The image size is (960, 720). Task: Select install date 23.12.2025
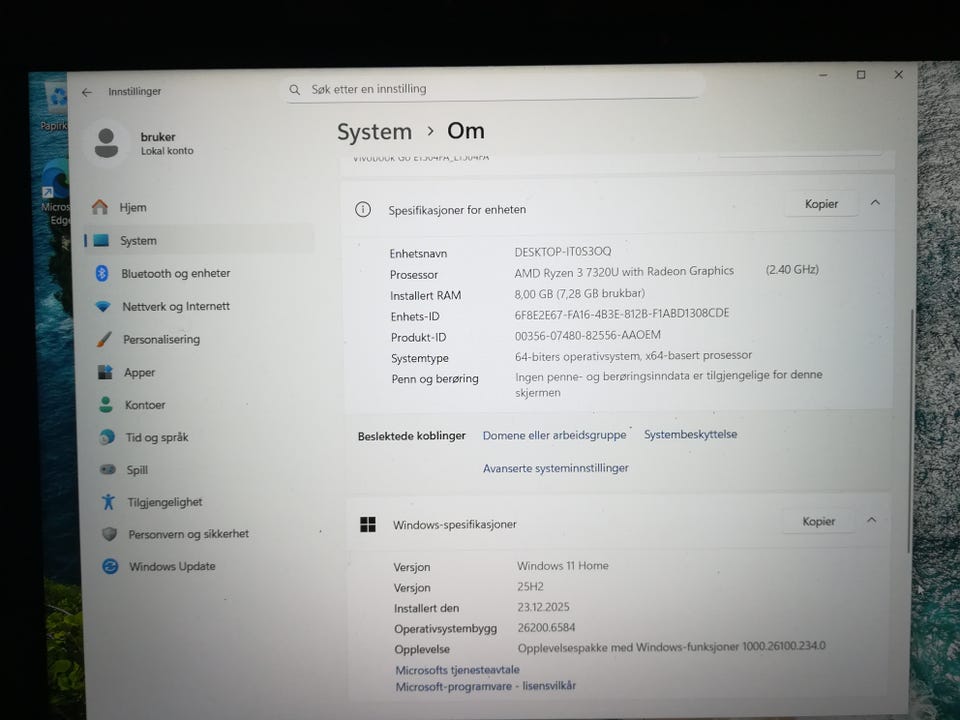tap(543, 607)
